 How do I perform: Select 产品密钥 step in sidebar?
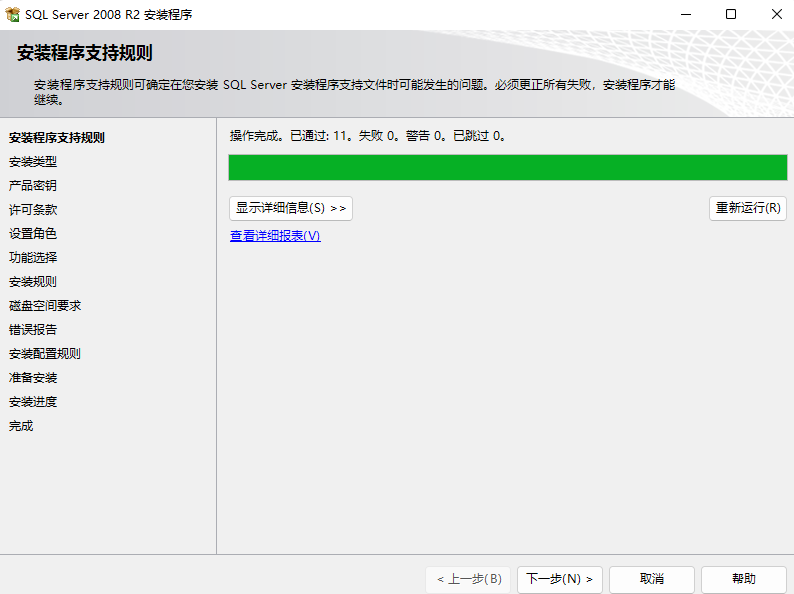pyautogui.click(x=33, y=185)
